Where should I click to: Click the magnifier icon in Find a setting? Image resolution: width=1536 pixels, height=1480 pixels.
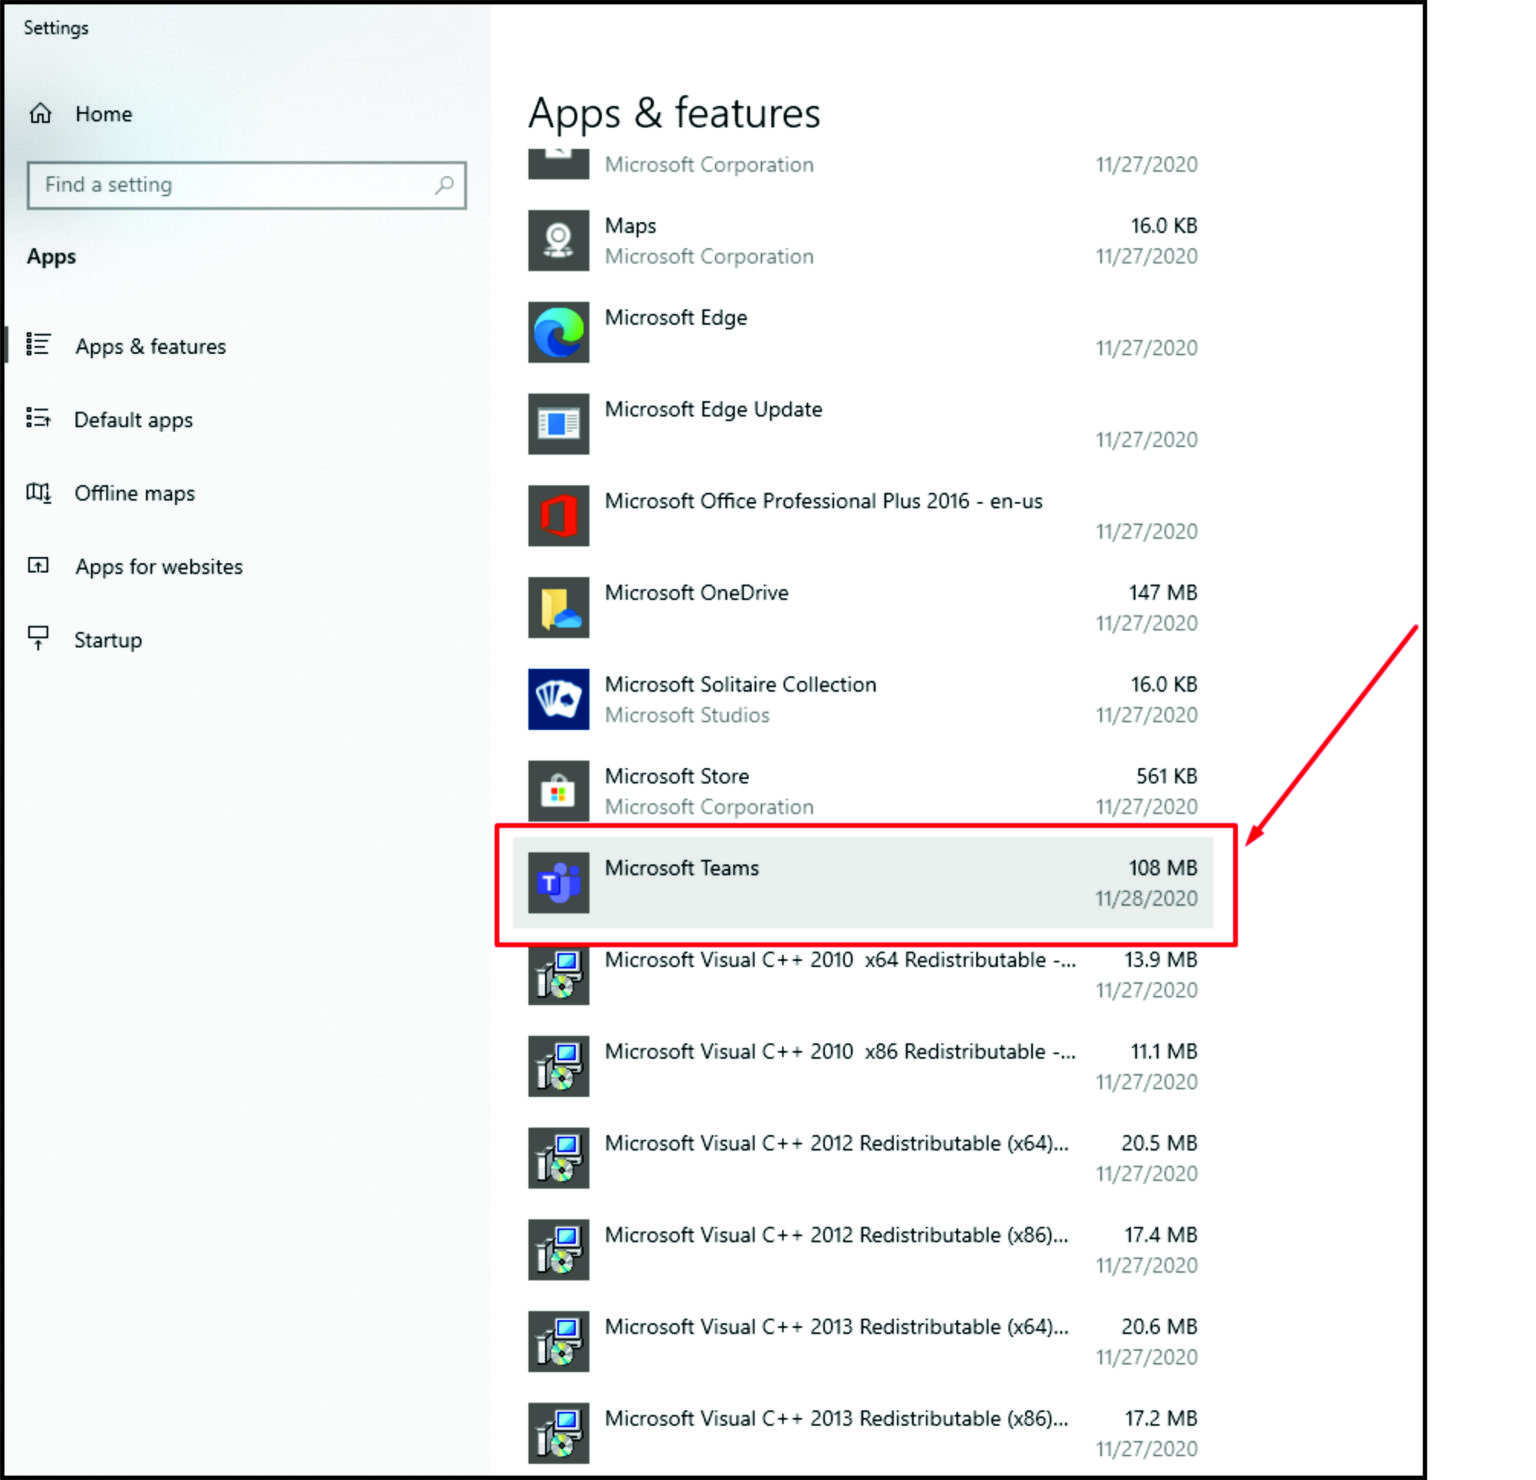tap(445, 185)
